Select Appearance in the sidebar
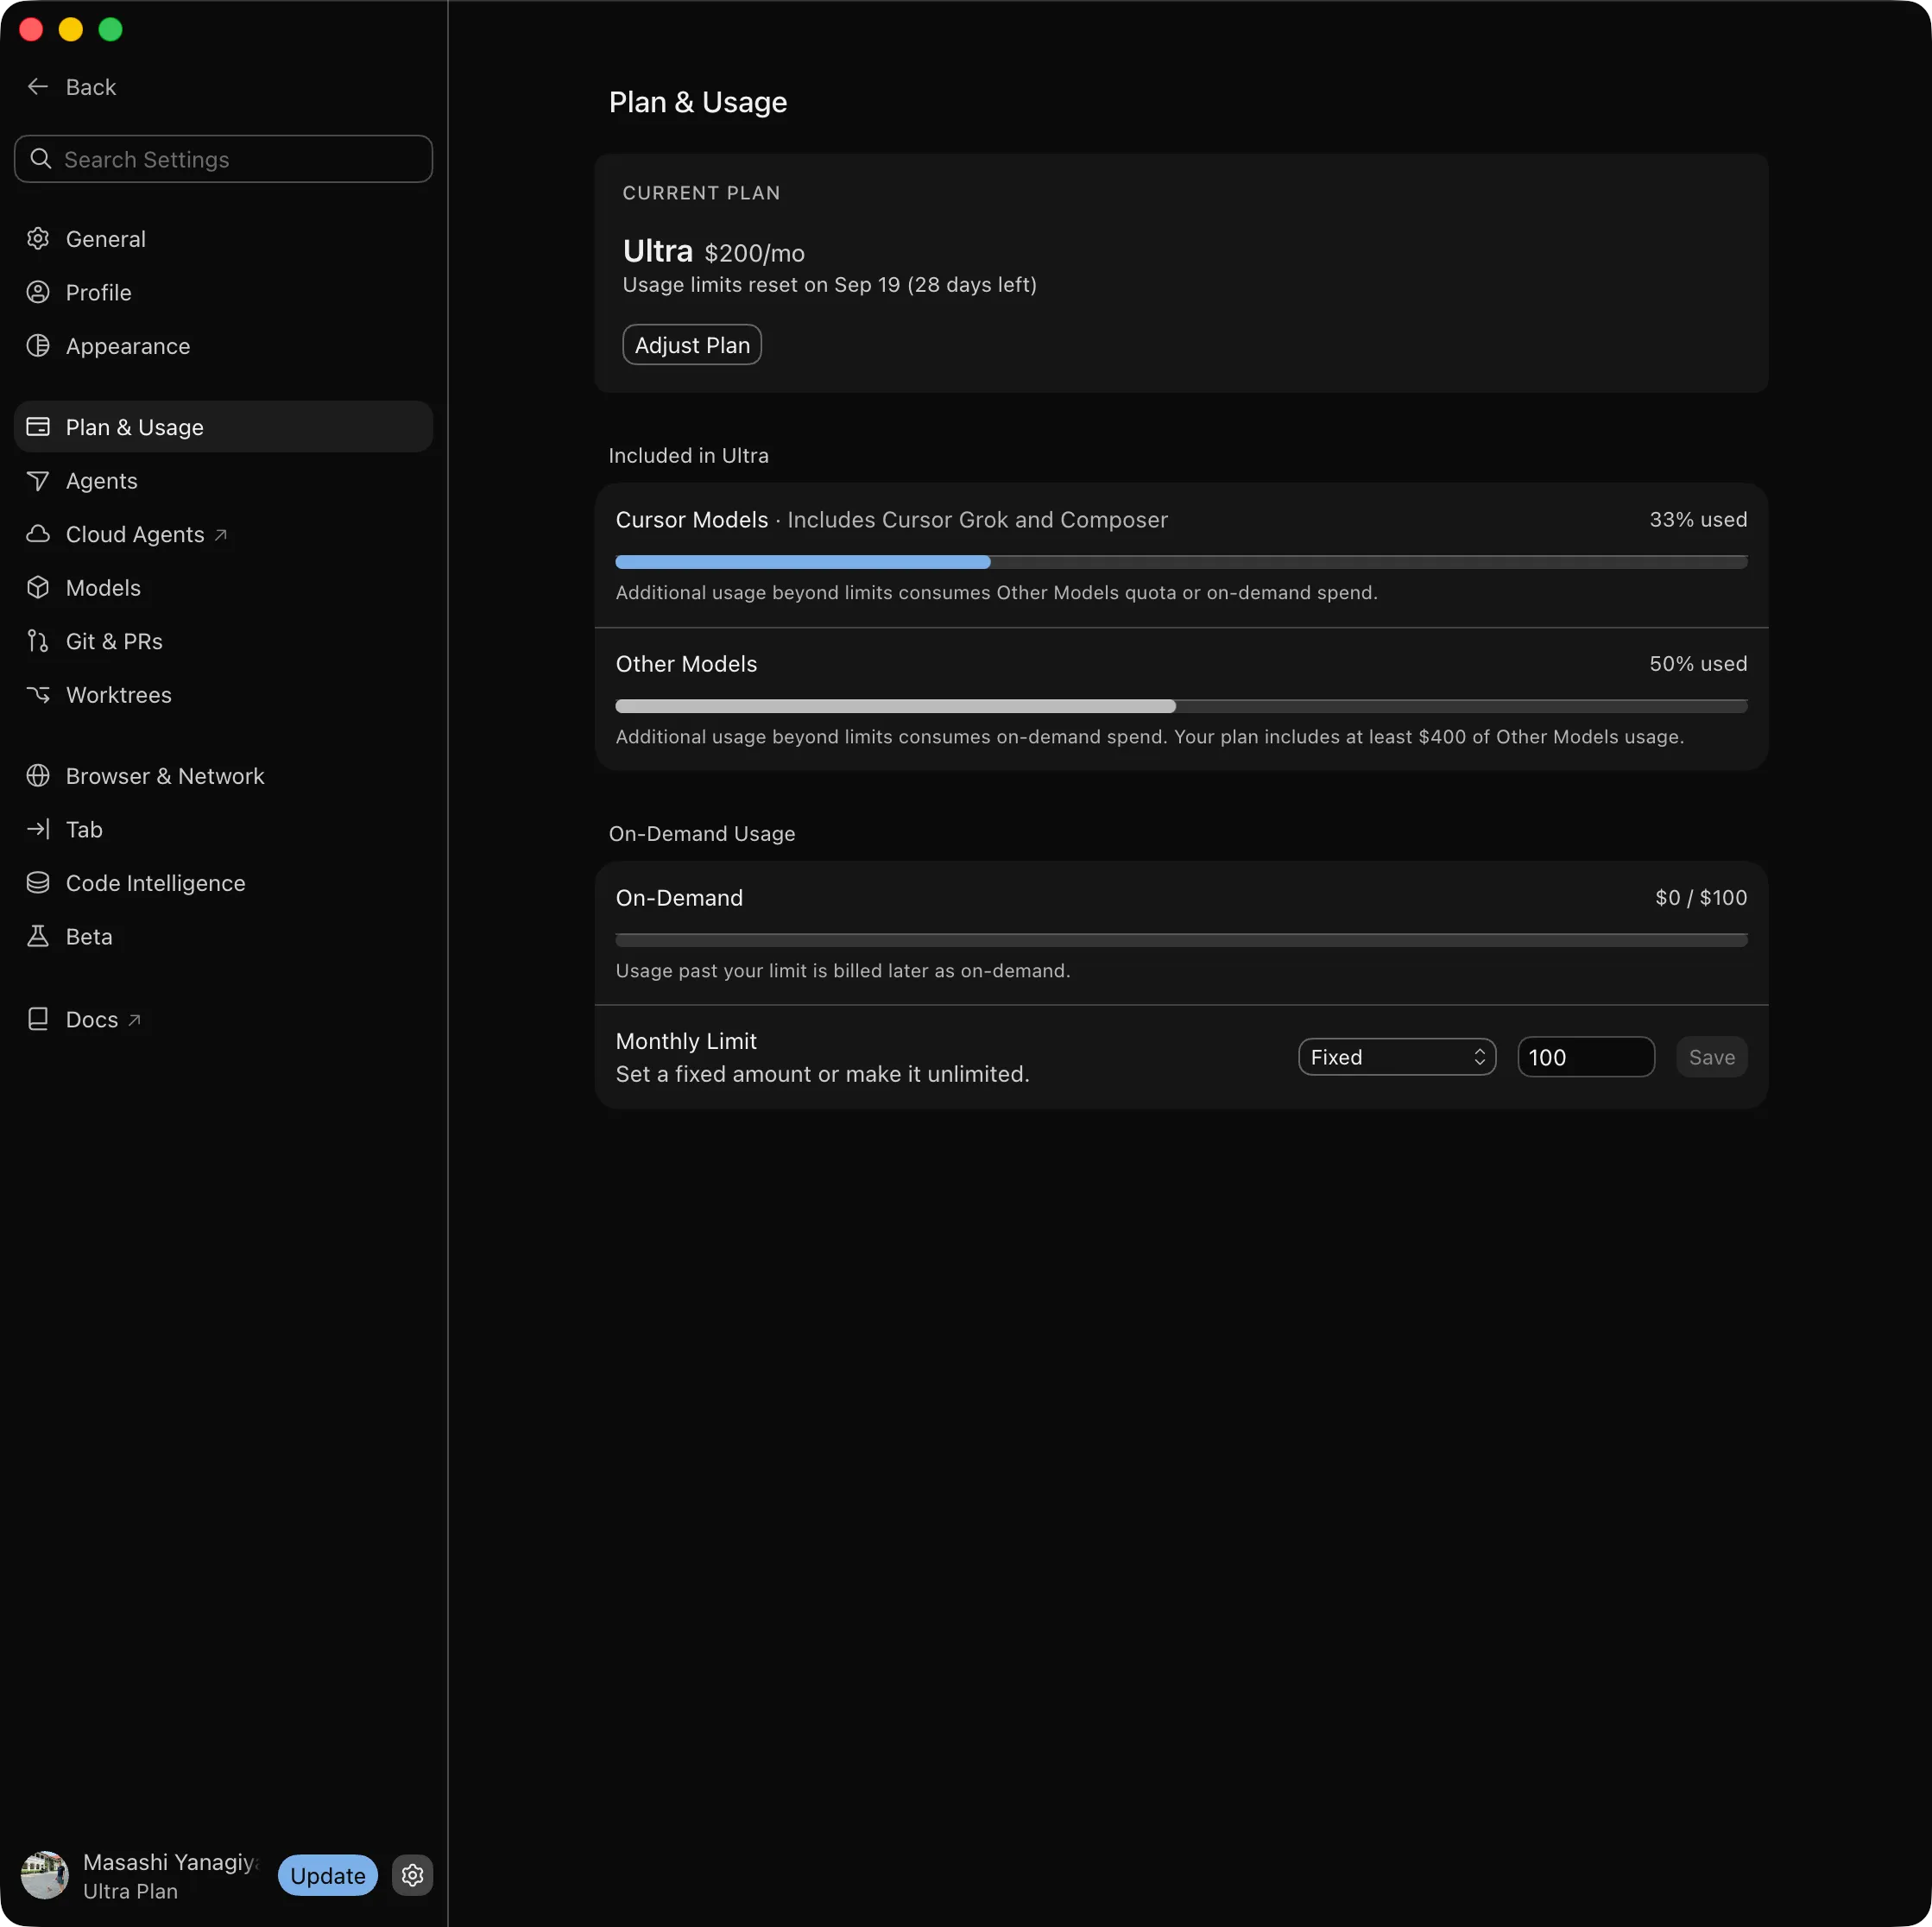This screenshot has height=1927, width=1932. (x=223, y=346)
